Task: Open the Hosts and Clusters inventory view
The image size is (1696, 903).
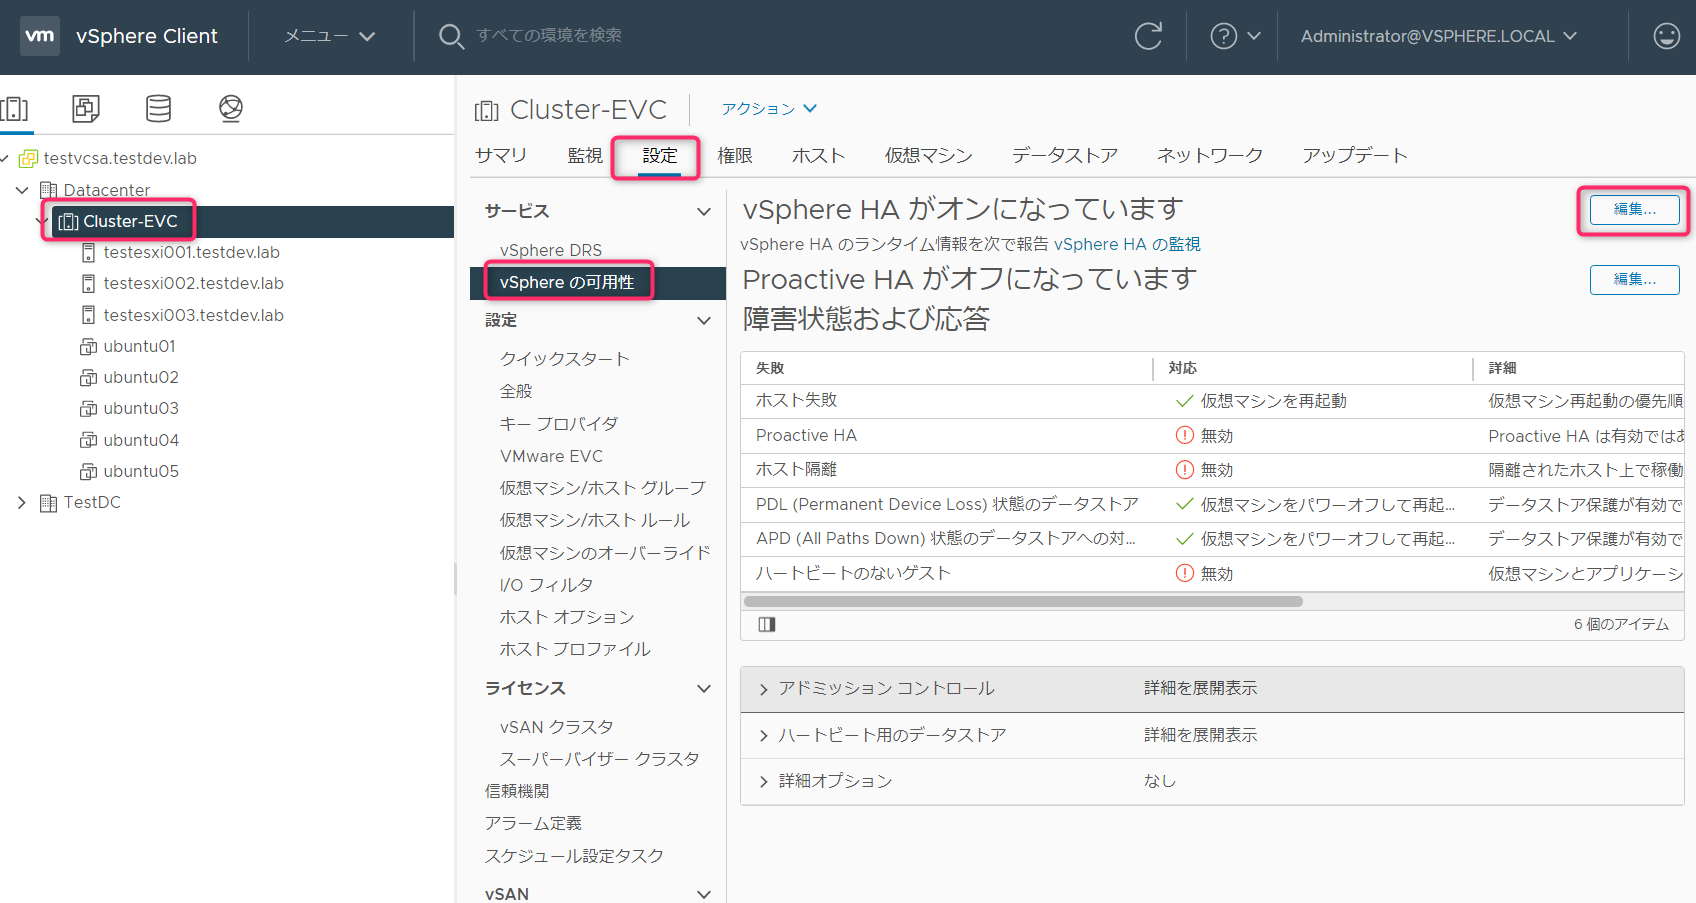Action: [x=15, y=108]
